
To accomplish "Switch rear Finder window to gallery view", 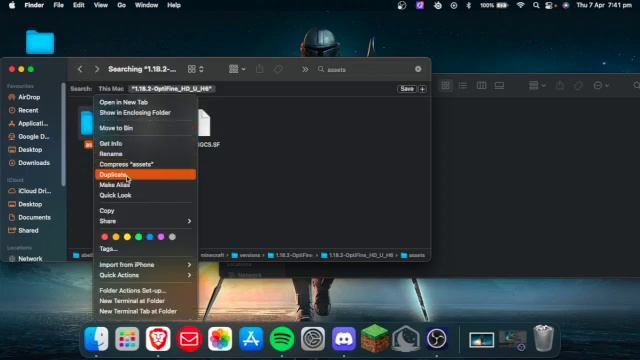I will point(500,86).
